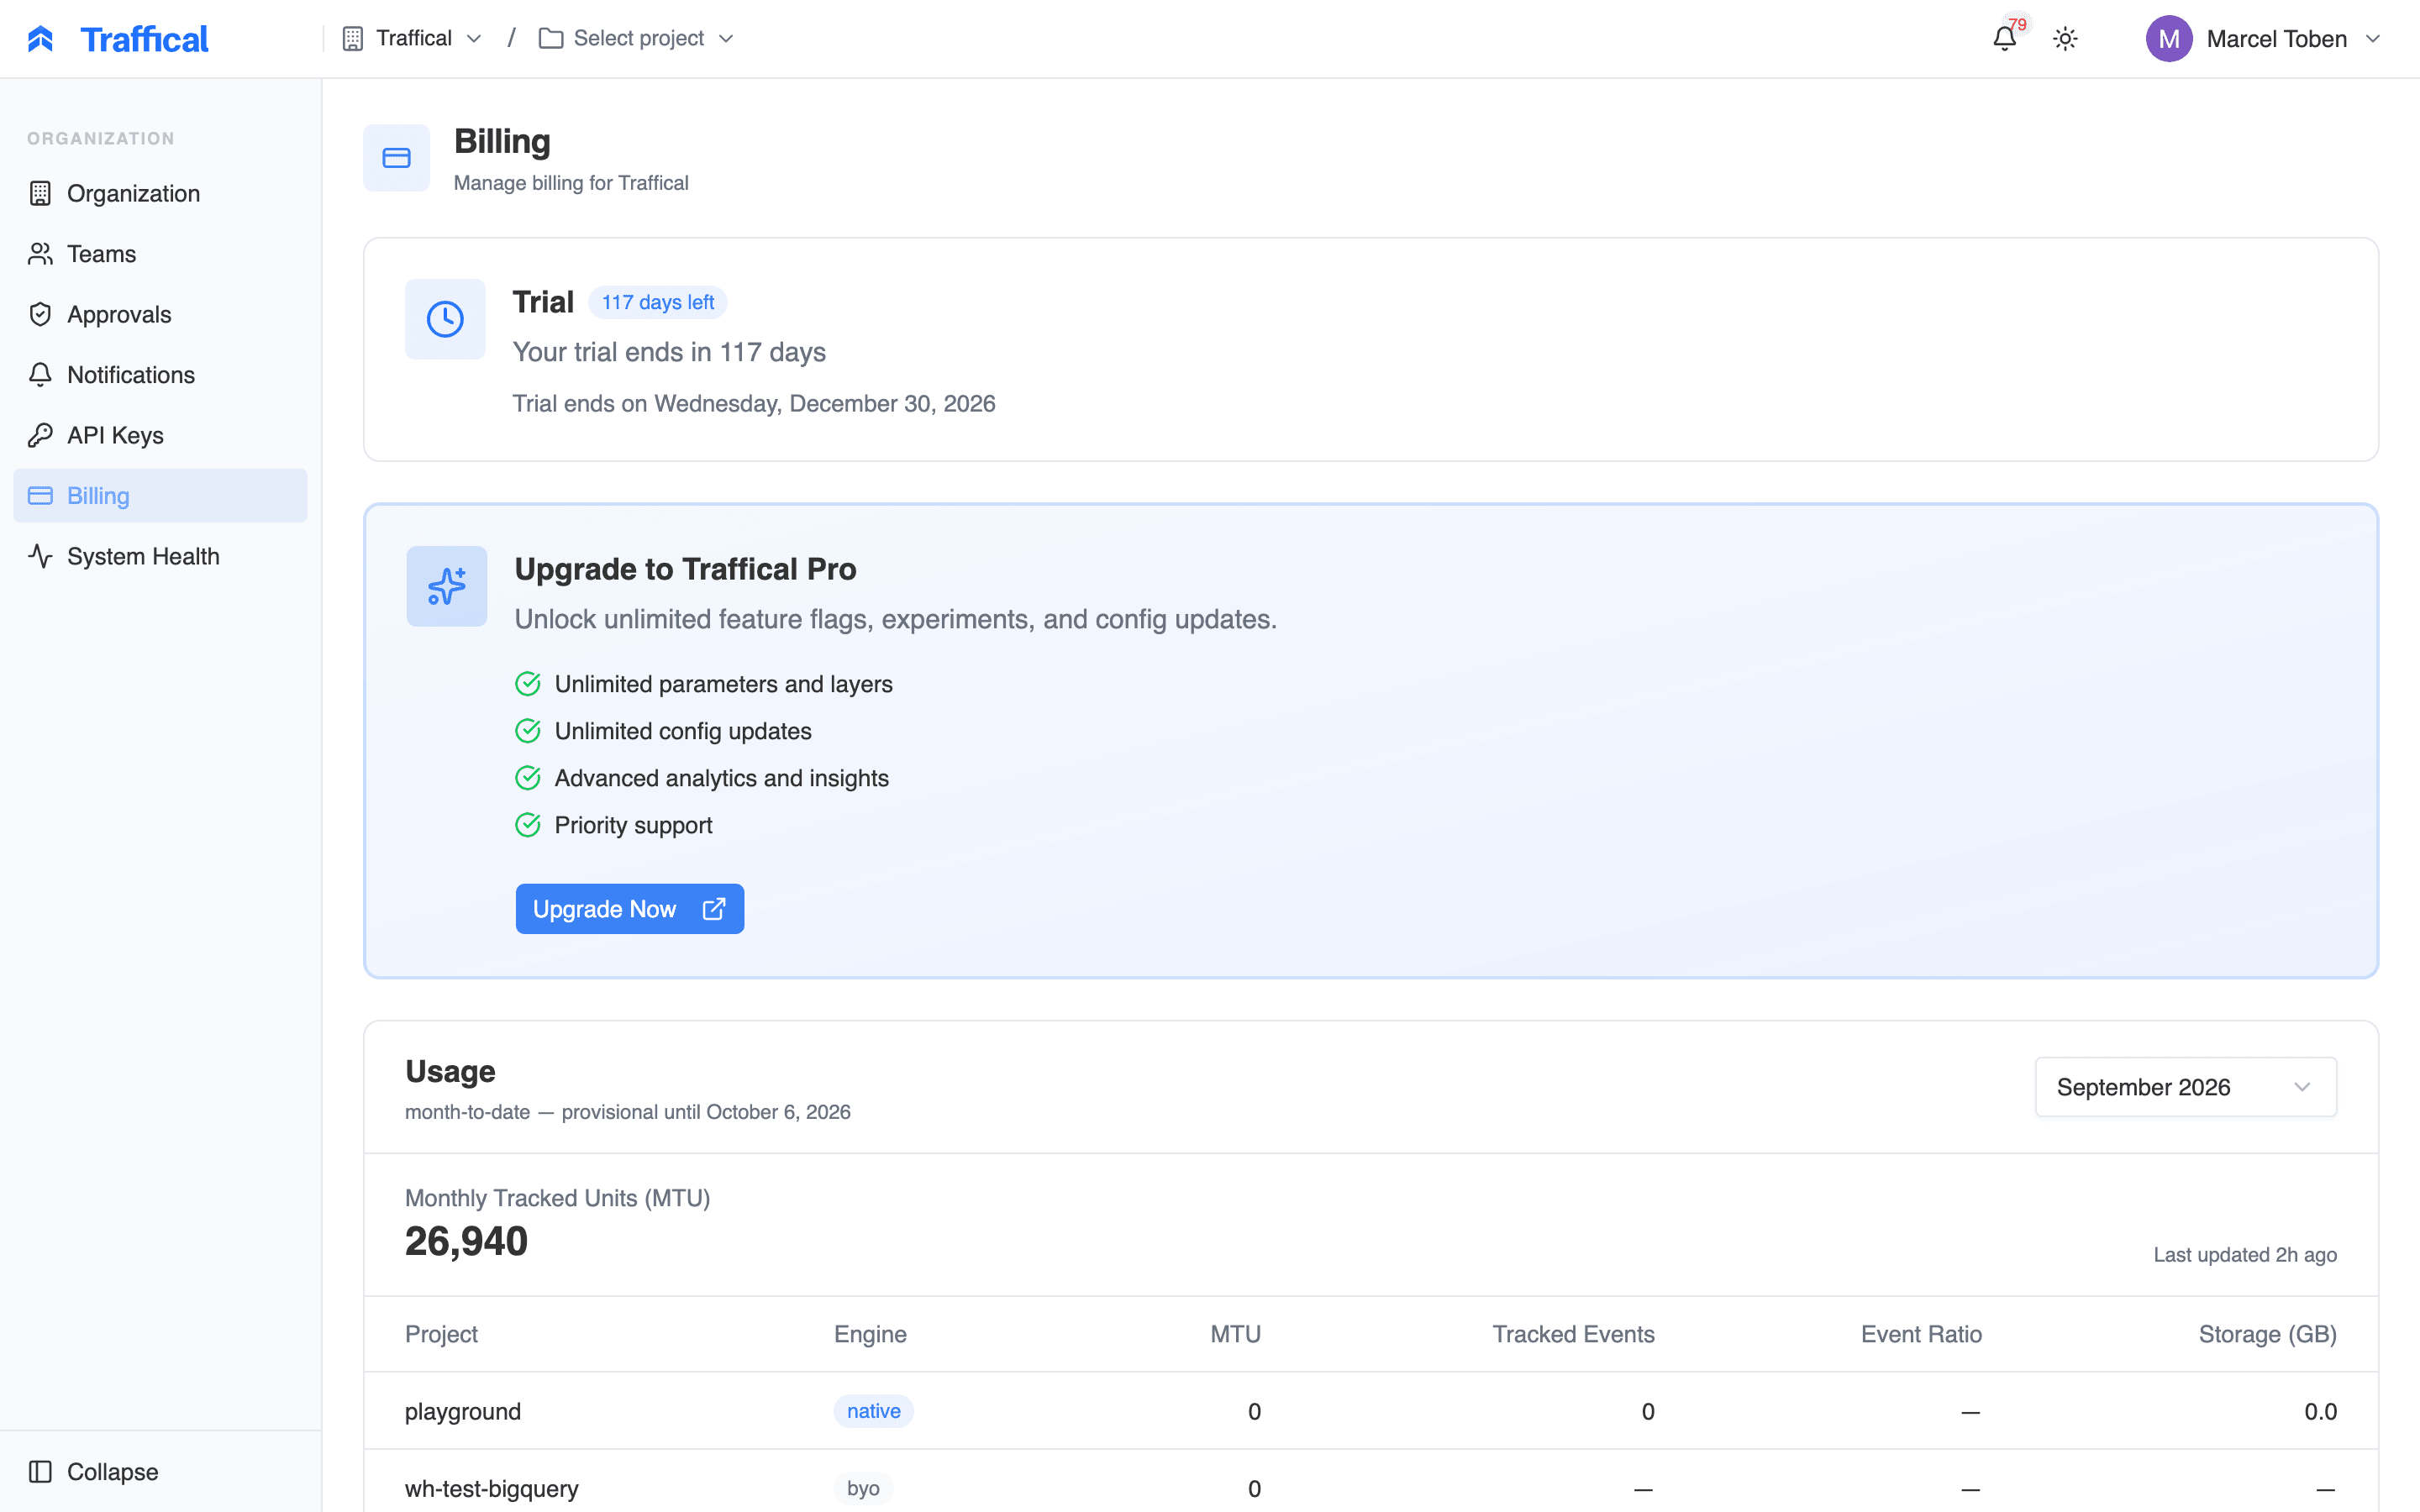Image resolution: width=2420 pixels, height=1512 pixels.
Task: Click the playground project row
Action: tap(1370, 1411)
